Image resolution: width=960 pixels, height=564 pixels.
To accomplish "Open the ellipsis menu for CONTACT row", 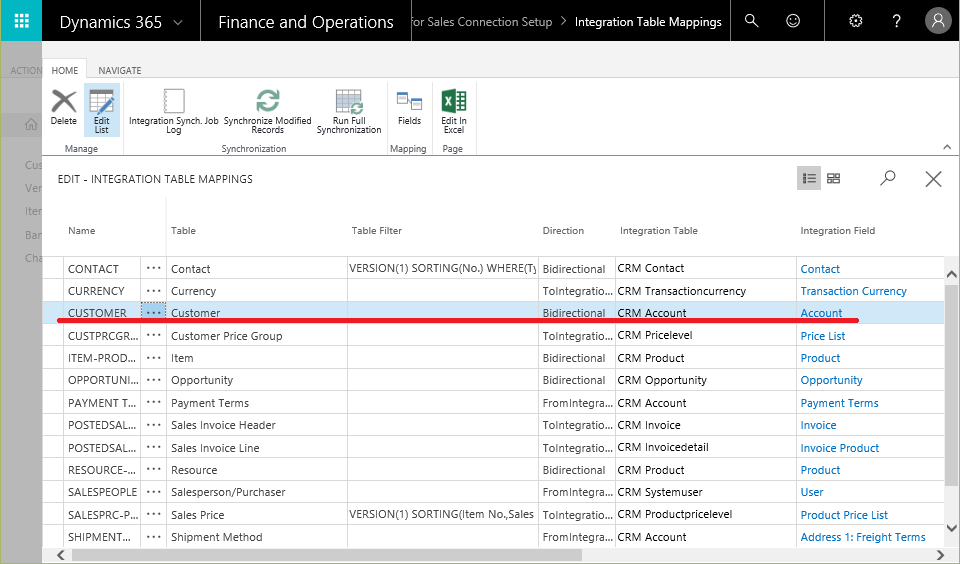I will 154,268.
